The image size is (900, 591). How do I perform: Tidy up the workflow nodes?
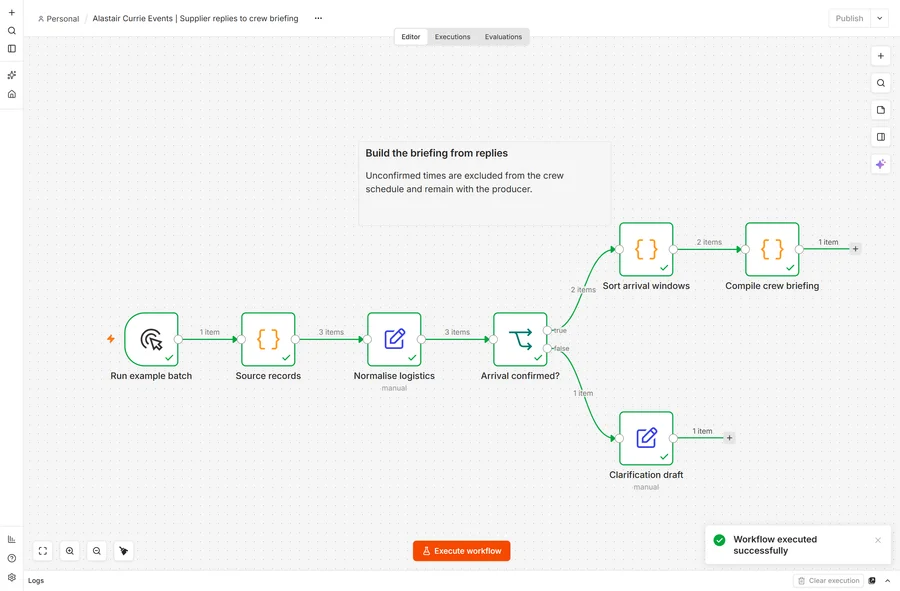pos(124,551)
